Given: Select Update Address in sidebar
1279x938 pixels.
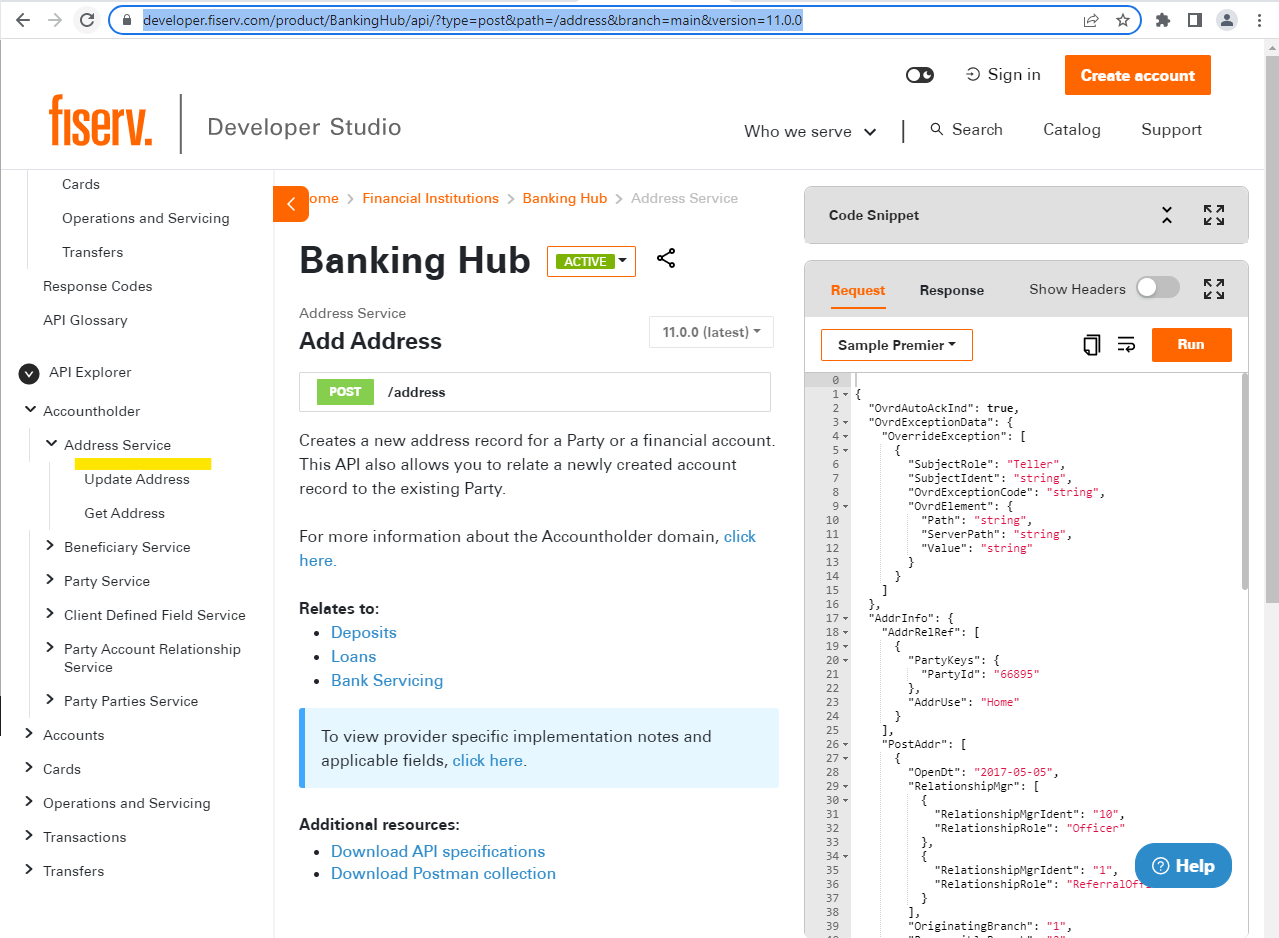Looking at the screenshot, I should pyautogui.click(x=137, y=479).
